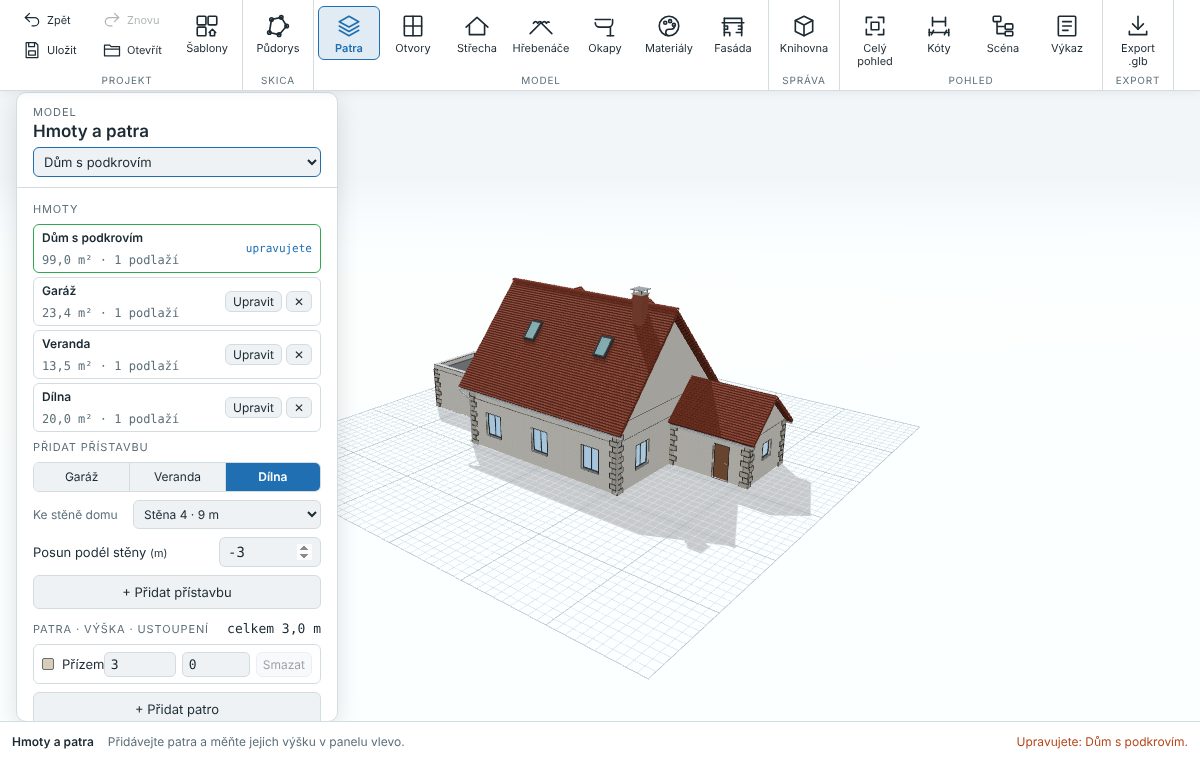Click the Přízemí floor height field
1200x760 pixels.
[140, 664]
